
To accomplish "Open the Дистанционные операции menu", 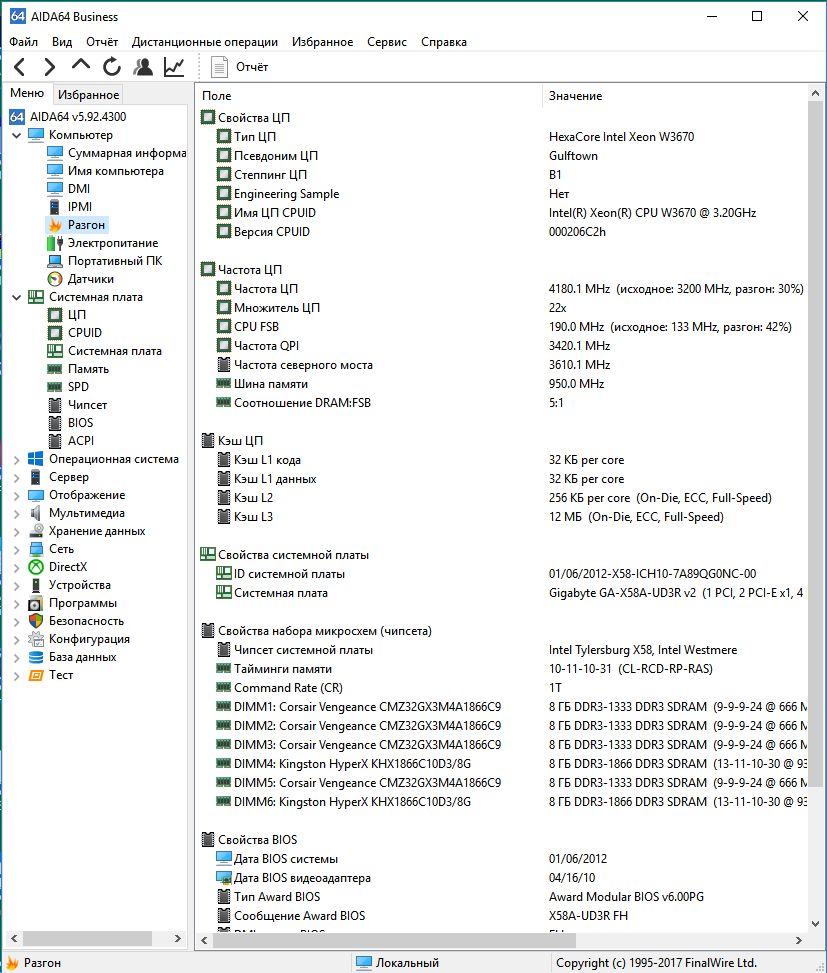I will pos(205,42).
